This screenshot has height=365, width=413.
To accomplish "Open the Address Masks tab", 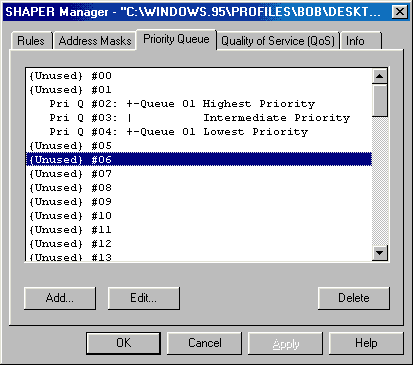I will pos(95,41).
